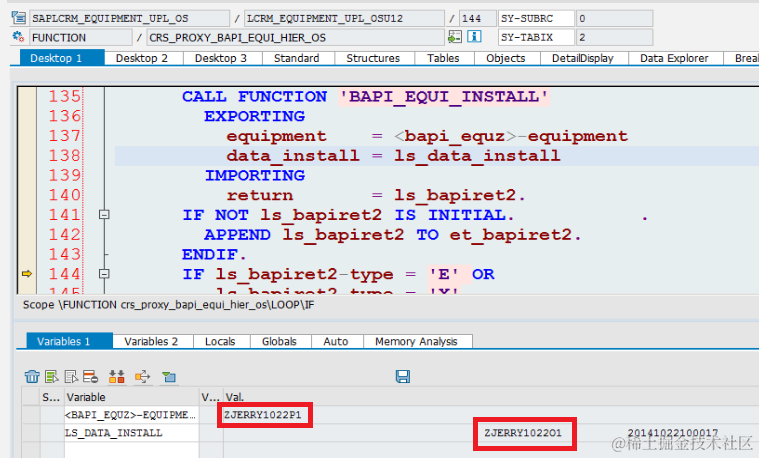Image resolution: width=759 pixels, height=458 pixels.
Task: Switch to the Data Explorer tab
Action: click(x=675, y=58)
